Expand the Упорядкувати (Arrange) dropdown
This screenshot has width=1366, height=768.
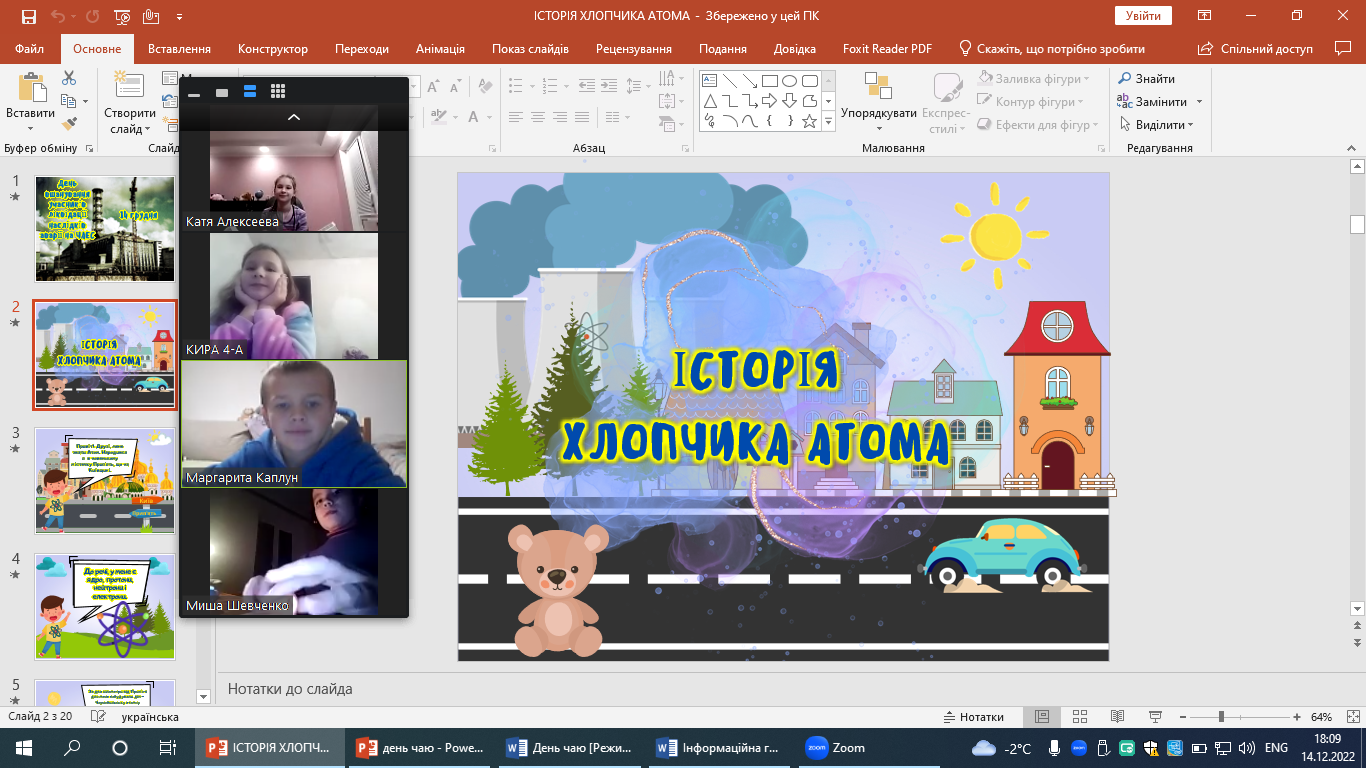878,113
